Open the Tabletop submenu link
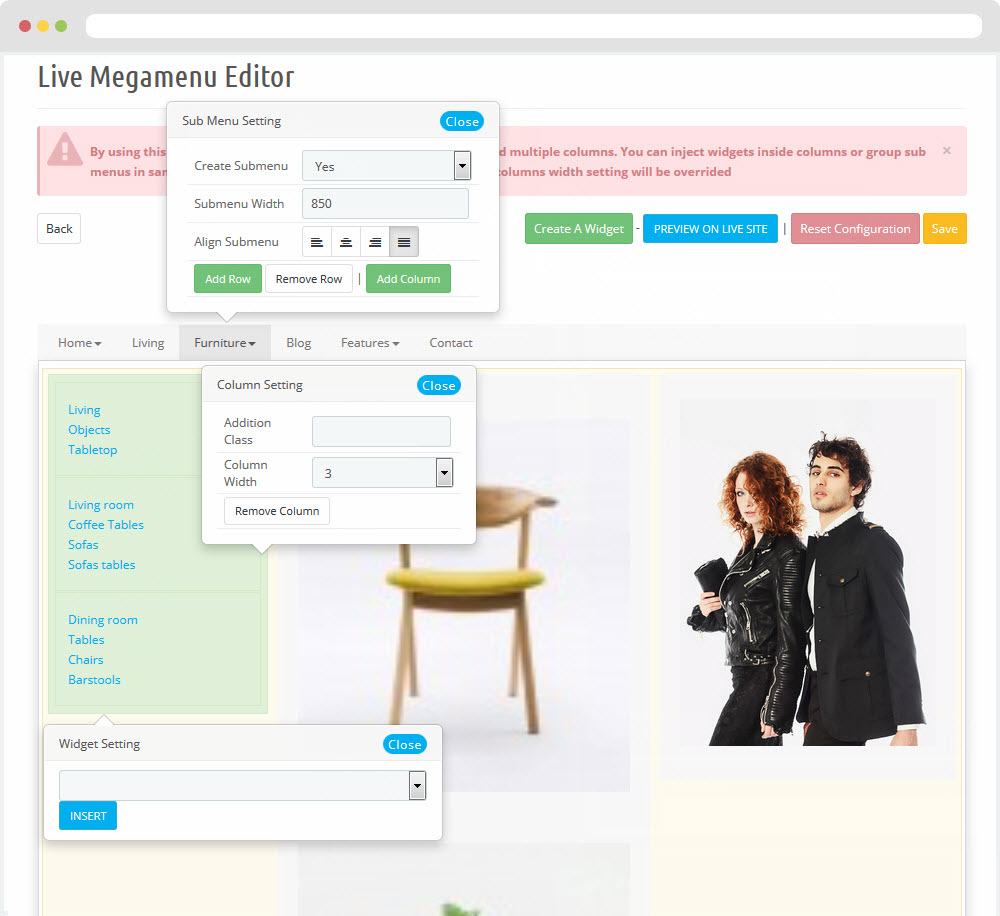Viewport: 1000px width, 916px height. point(92,450)
